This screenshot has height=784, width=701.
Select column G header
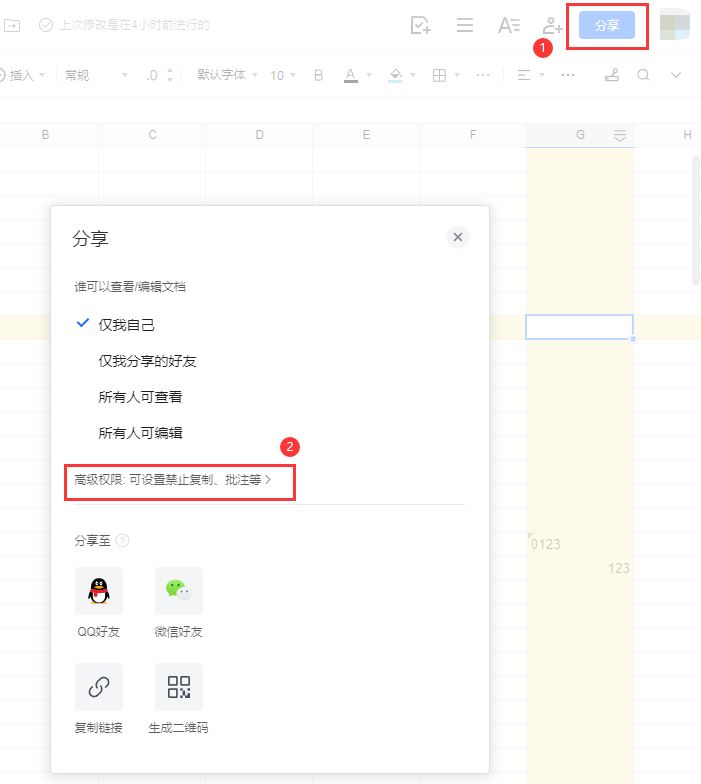click(x=580, y=134)
